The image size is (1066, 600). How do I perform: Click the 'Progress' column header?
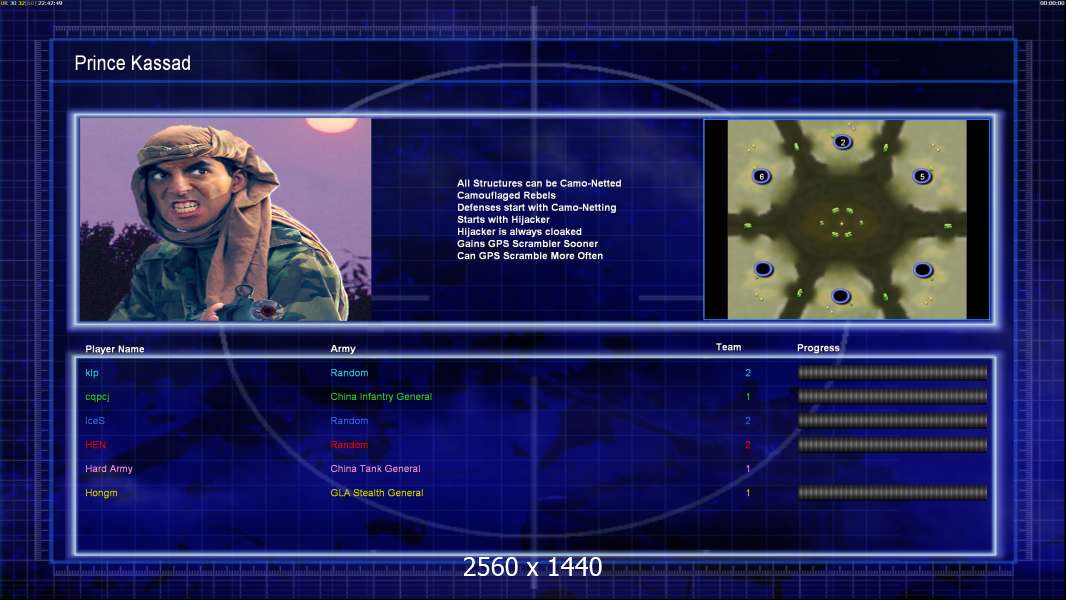point(818,348)
